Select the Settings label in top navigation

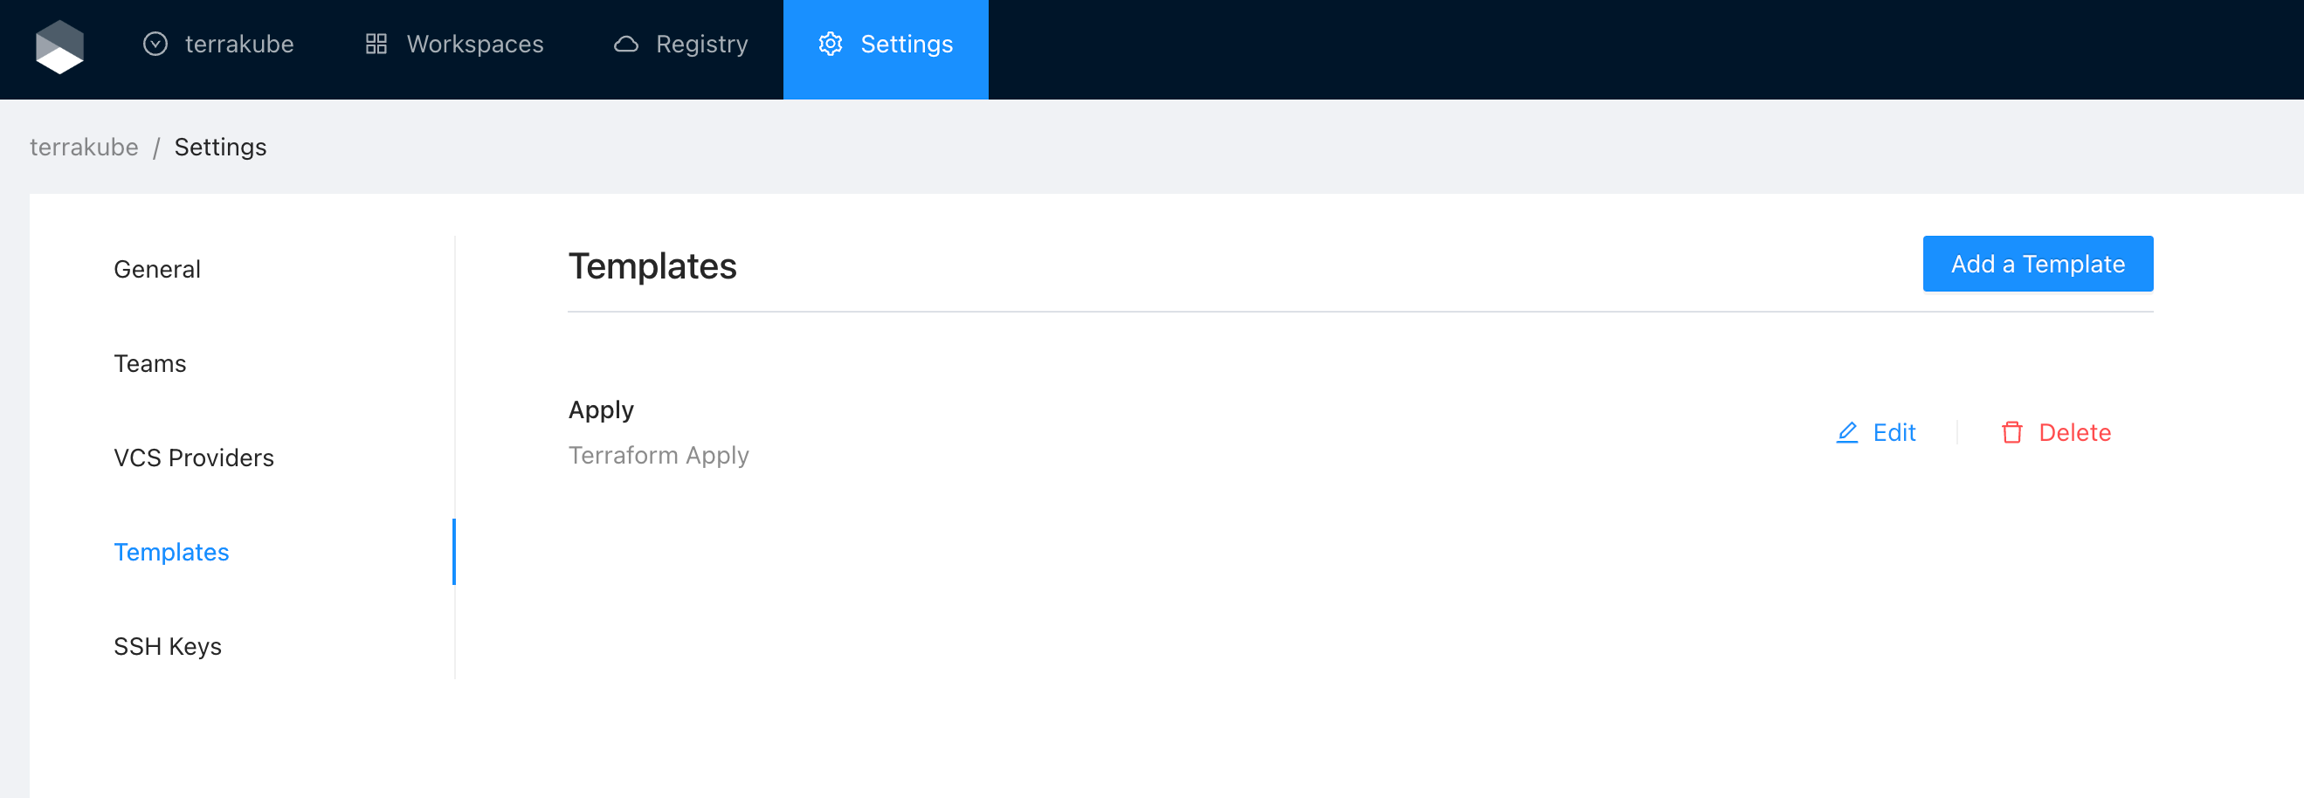[906, 44]
